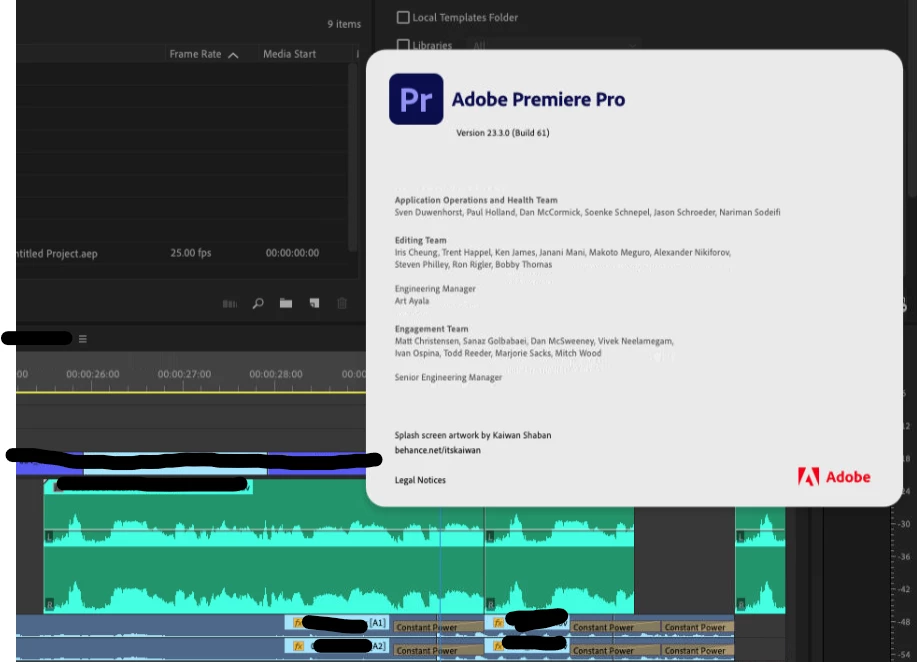Click the 'Adobe Premiere Pro' title text
Viewport: 917px width, 662px height.
tap(538, 99)
